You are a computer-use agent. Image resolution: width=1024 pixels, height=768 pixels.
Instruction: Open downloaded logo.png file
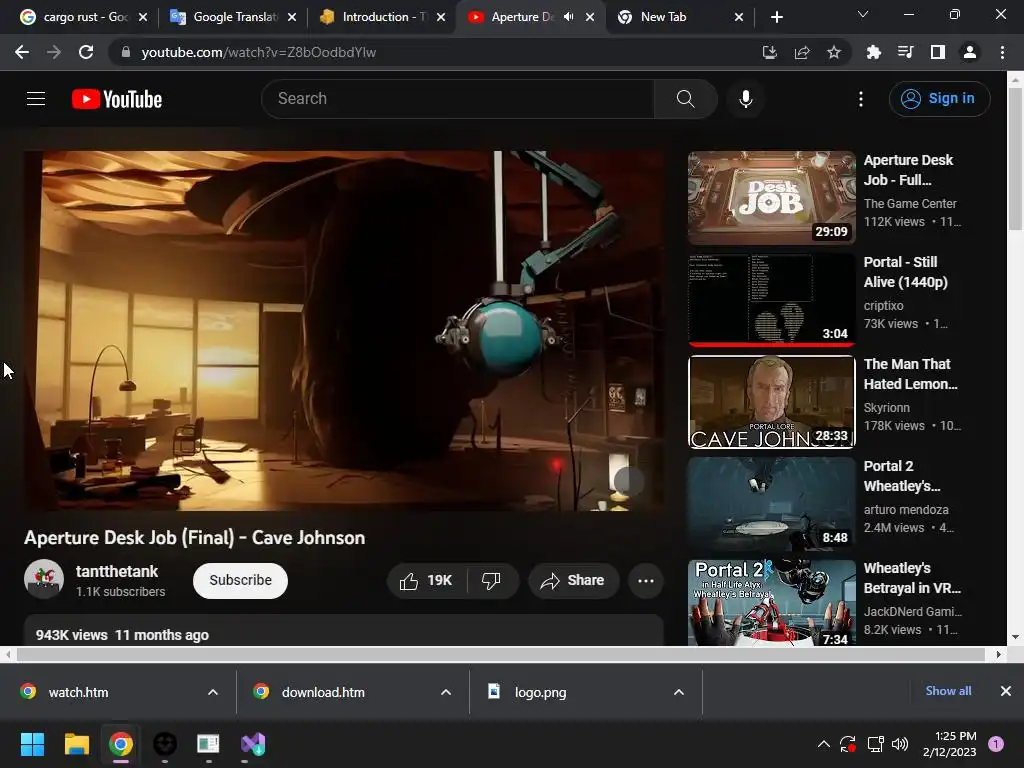coord(540,692)
